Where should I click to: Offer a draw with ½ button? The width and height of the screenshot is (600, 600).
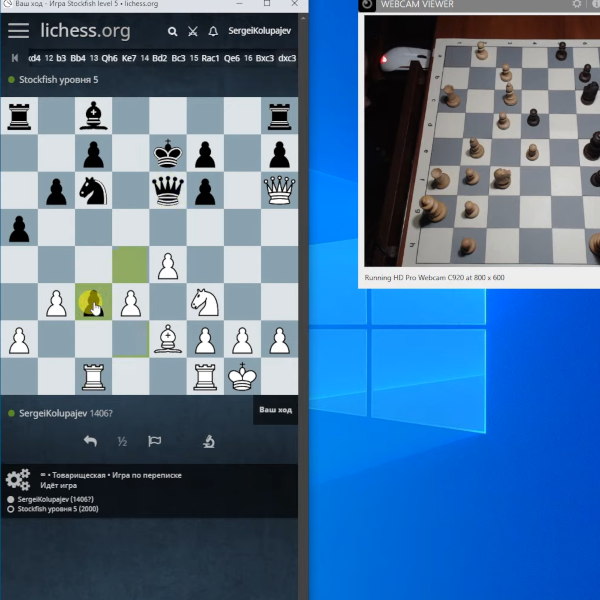click(x=122, y=441)
